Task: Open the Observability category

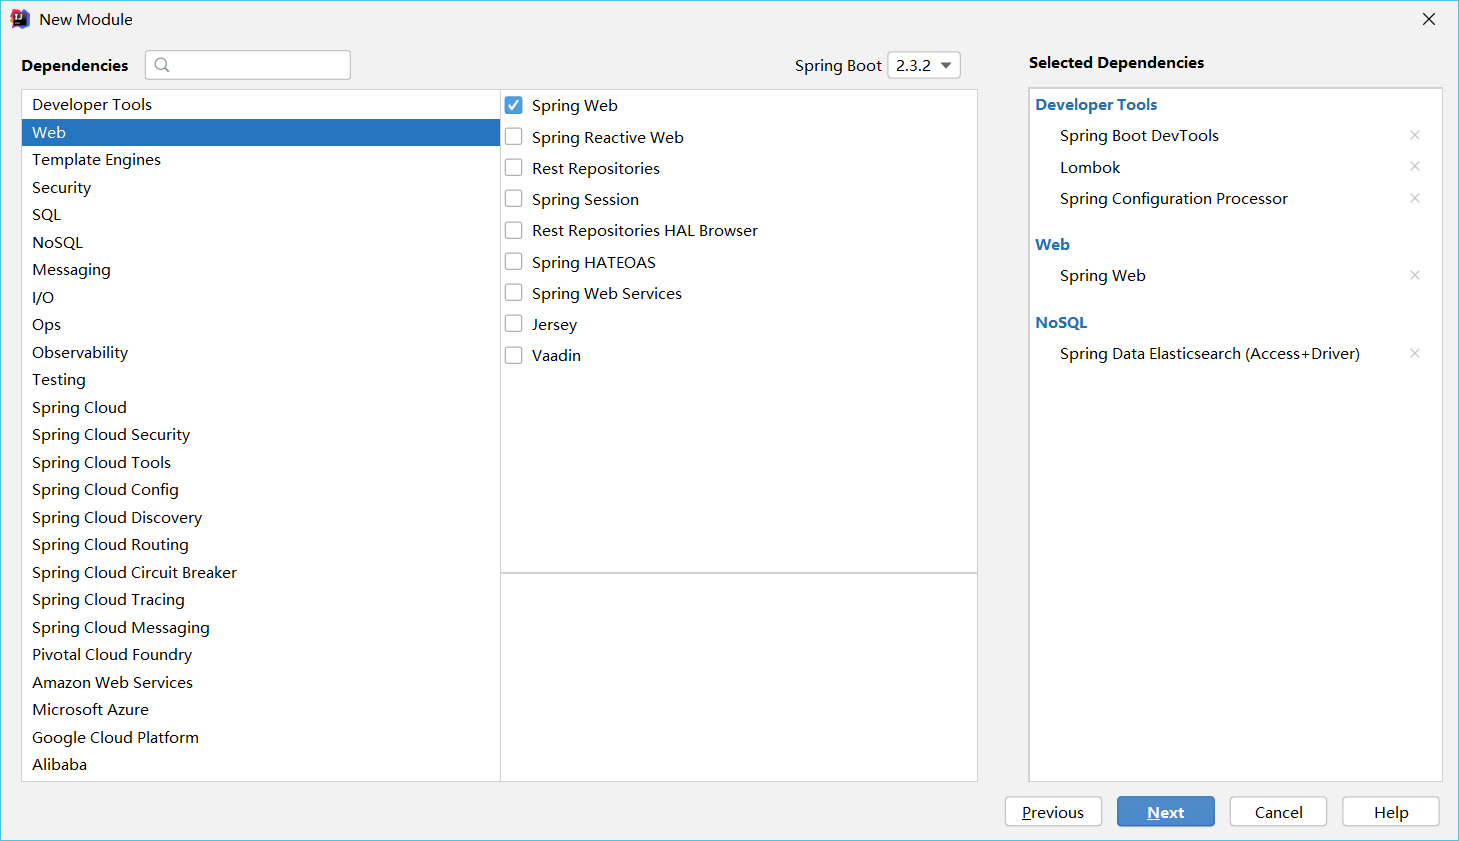Action: [x=261, y=352]
